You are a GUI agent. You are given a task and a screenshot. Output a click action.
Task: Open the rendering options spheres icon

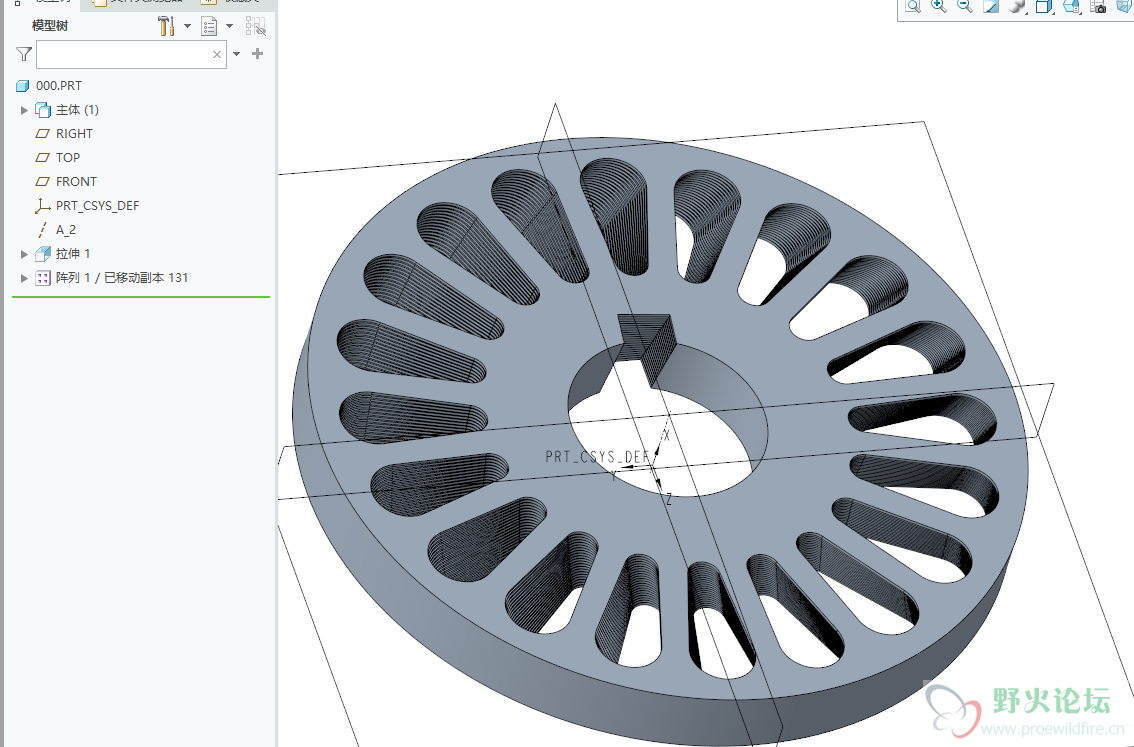[1018, 7]
